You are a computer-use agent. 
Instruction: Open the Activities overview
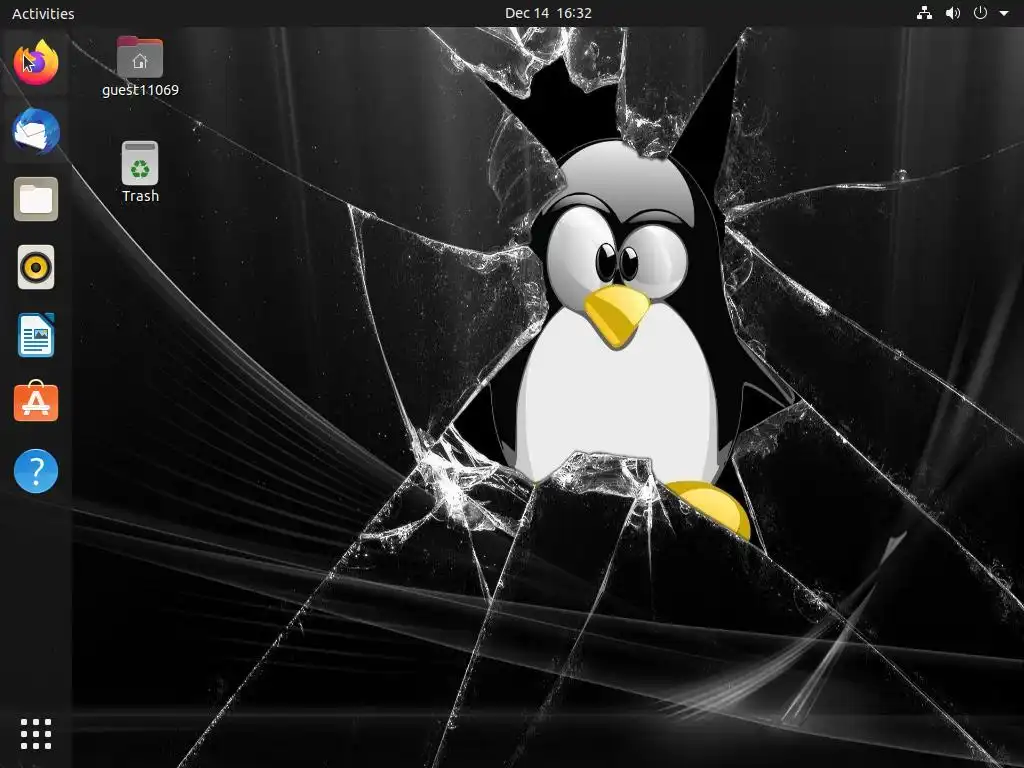pyautogui.click(x=43, y=13)
